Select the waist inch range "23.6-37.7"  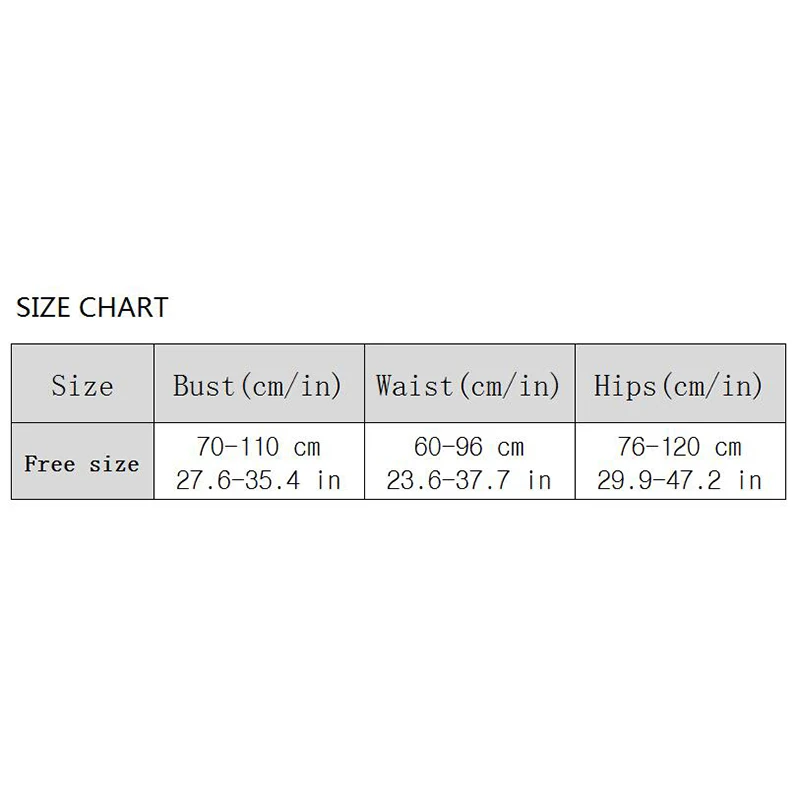pyautogui.click(x=450, y=480)
